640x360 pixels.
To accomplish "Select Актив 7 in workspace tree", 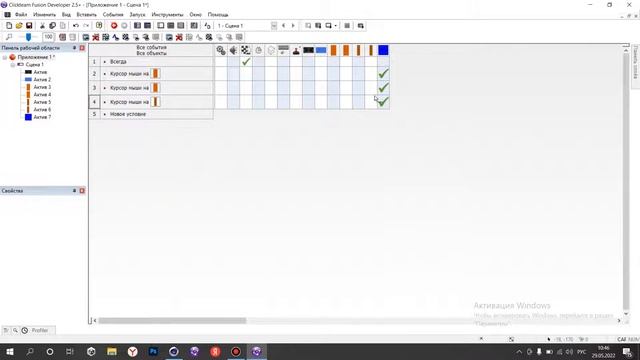I will tap(42, 117).
